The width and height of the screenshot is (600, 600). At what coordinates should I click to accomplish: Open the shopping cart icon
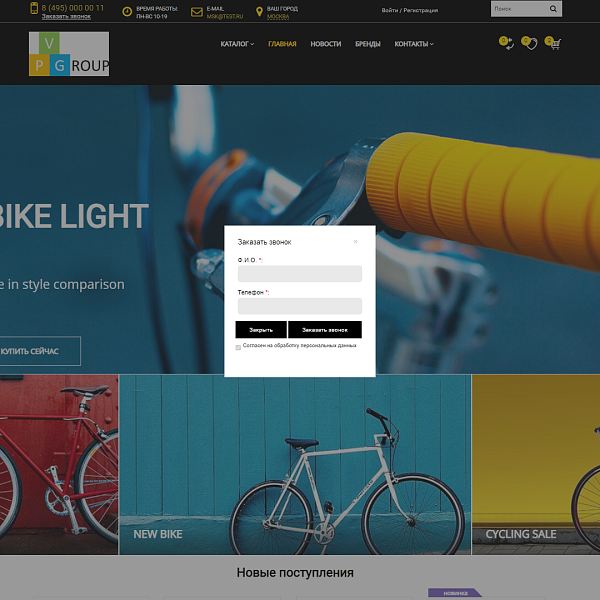click(x=554, y=44)
